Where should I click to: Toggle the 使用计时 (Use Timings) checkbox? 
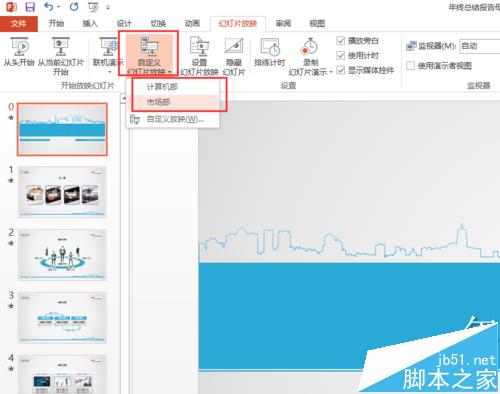click(x=340, y=55)
